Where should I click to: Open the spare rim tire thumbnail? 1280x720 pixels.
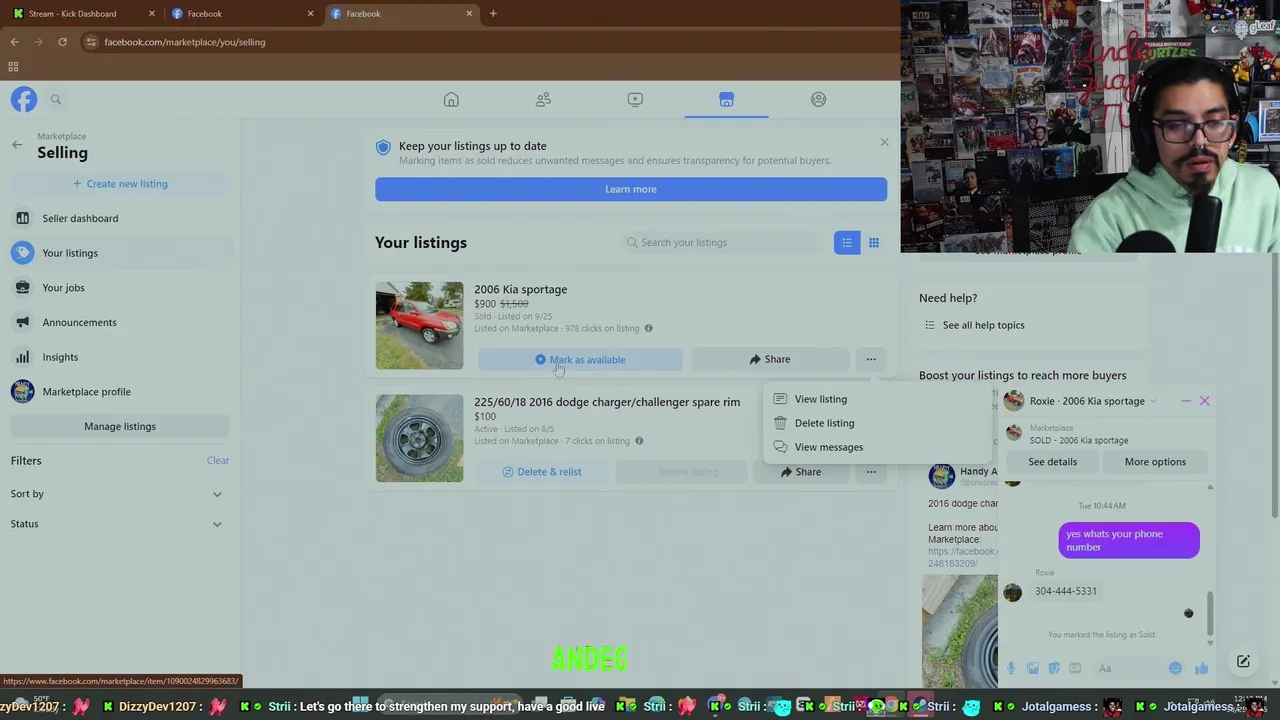419,438
